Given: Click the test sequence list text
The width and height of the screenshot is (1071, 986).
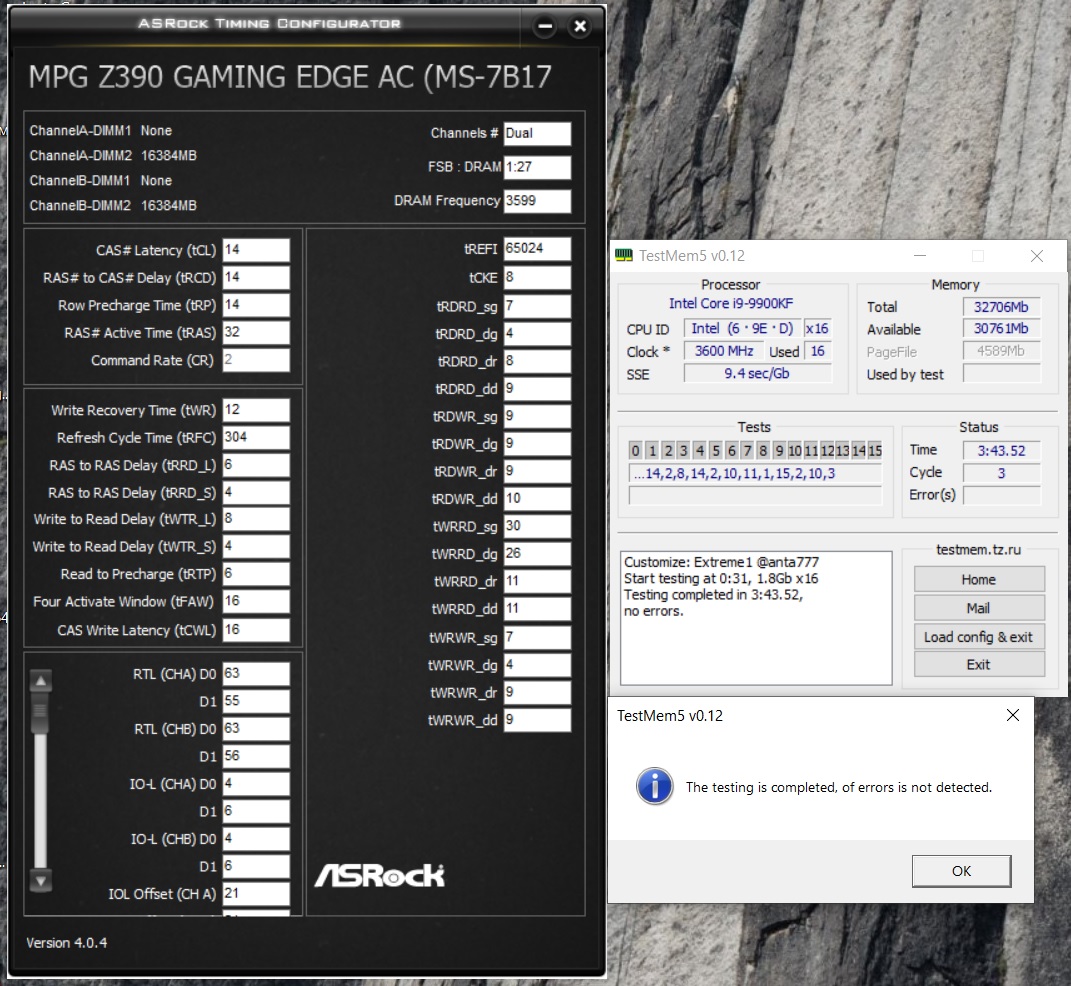Looking at the screenshot, I should click(x=755, y=473).
